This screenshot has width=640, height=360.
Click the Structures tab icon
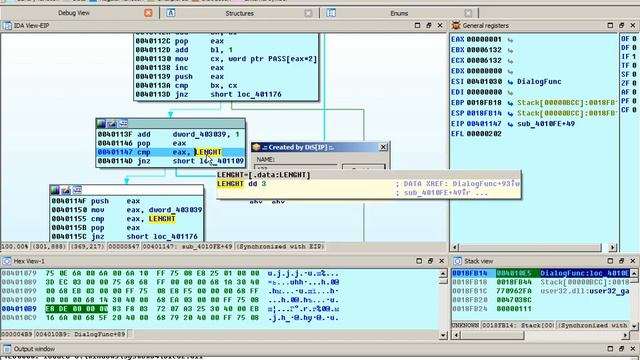[x=171, y=13]
